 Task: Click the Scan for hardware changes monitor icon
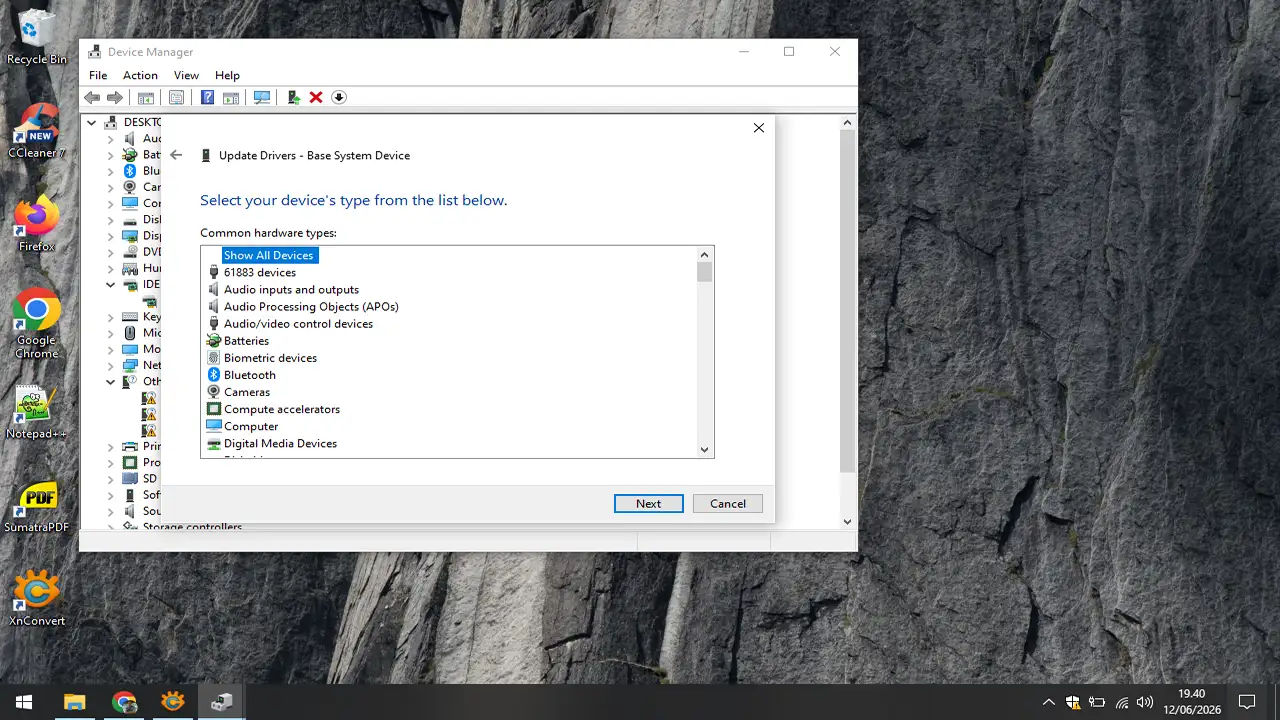[262, 97]
